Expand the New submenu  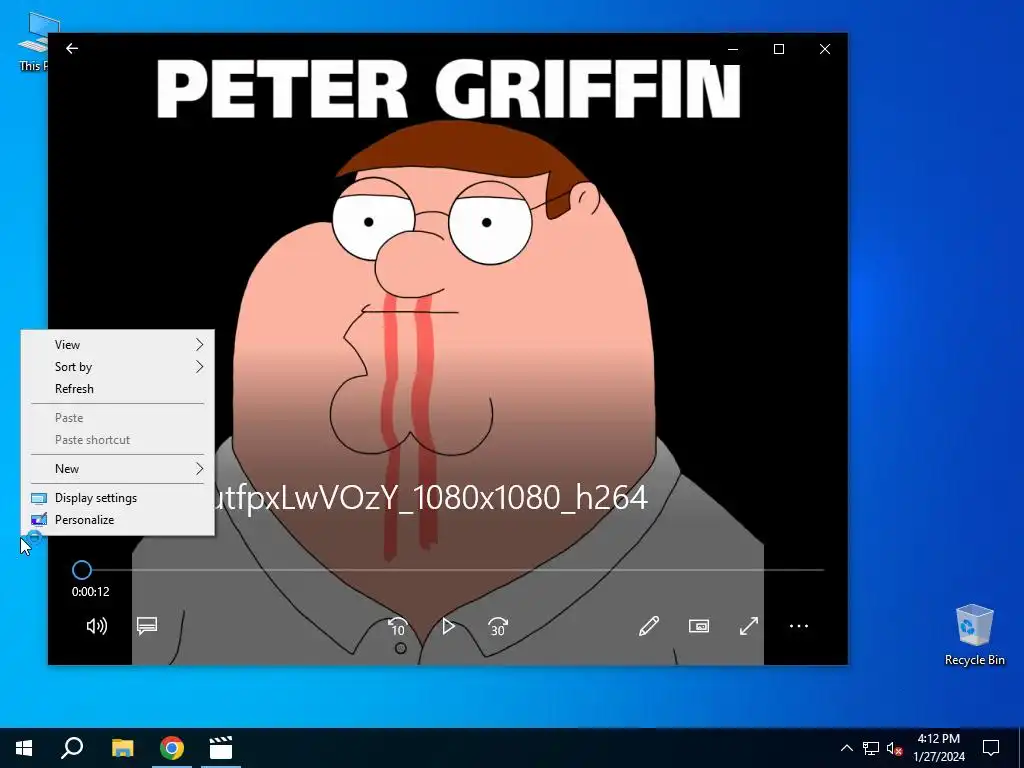click(118, 469)
